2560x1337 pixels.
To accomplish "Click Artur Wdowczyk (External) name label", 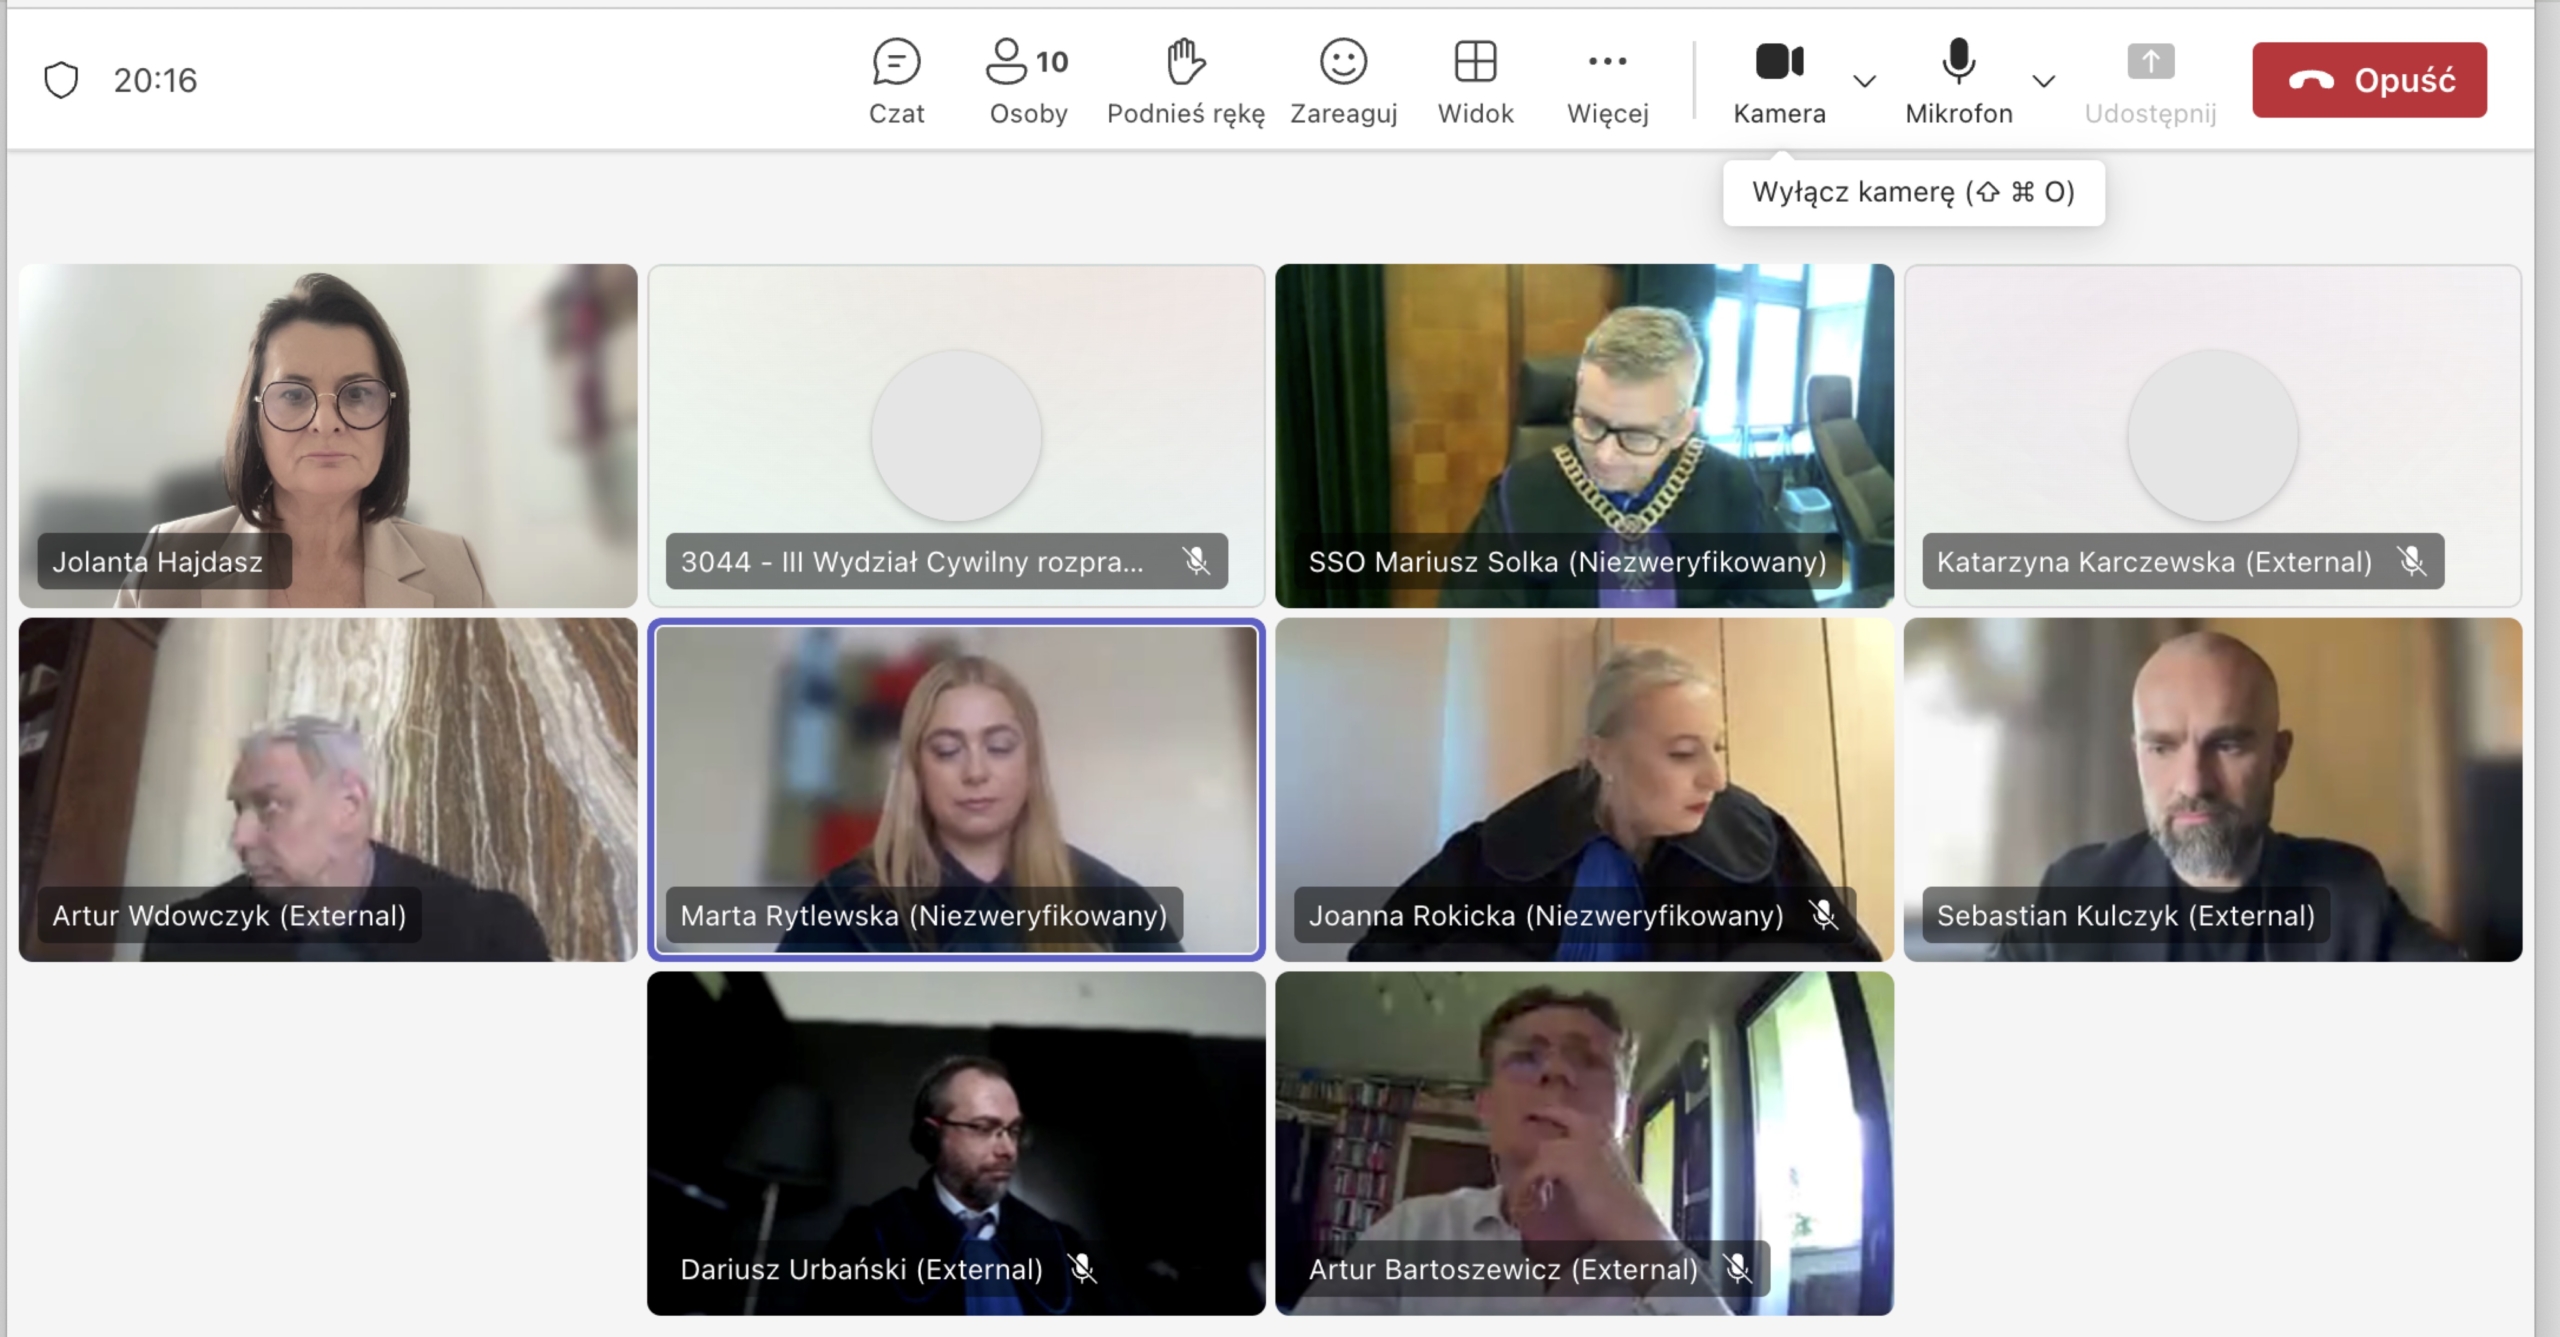I will 229,915.
